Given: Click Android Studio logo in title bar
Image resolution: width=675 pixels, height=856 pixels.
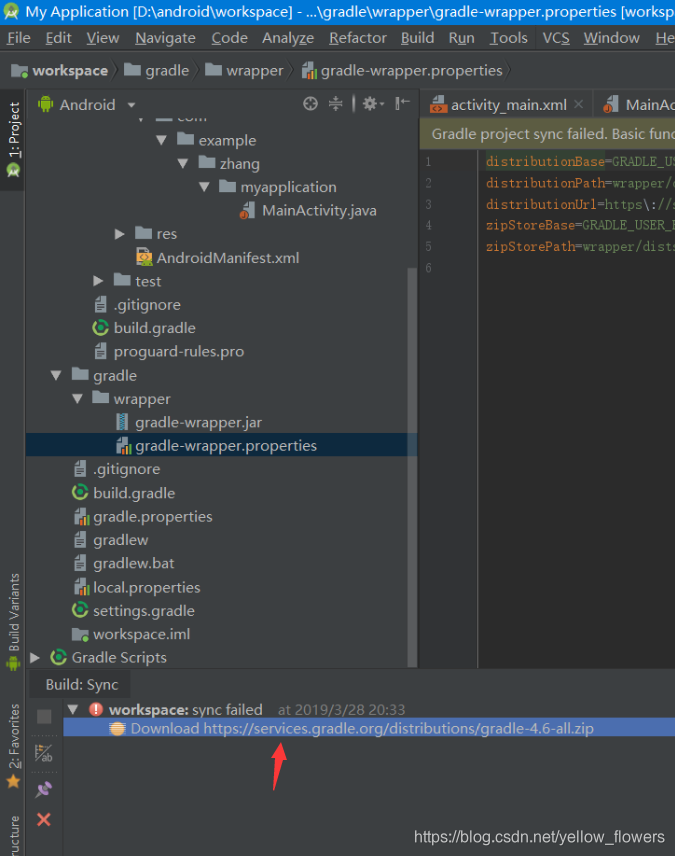Looking at the screenshot, I should (x=11, y=11).
